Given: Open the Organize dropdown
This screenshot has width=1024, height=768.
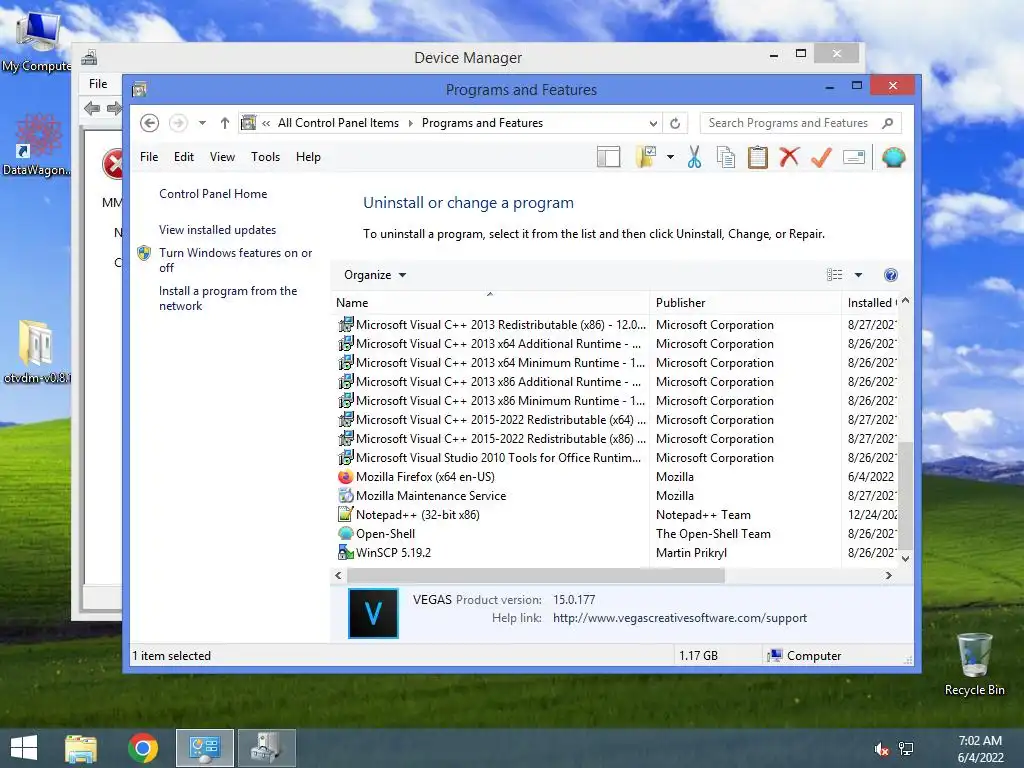Looking at the screenshot, I should pos(375,275).
